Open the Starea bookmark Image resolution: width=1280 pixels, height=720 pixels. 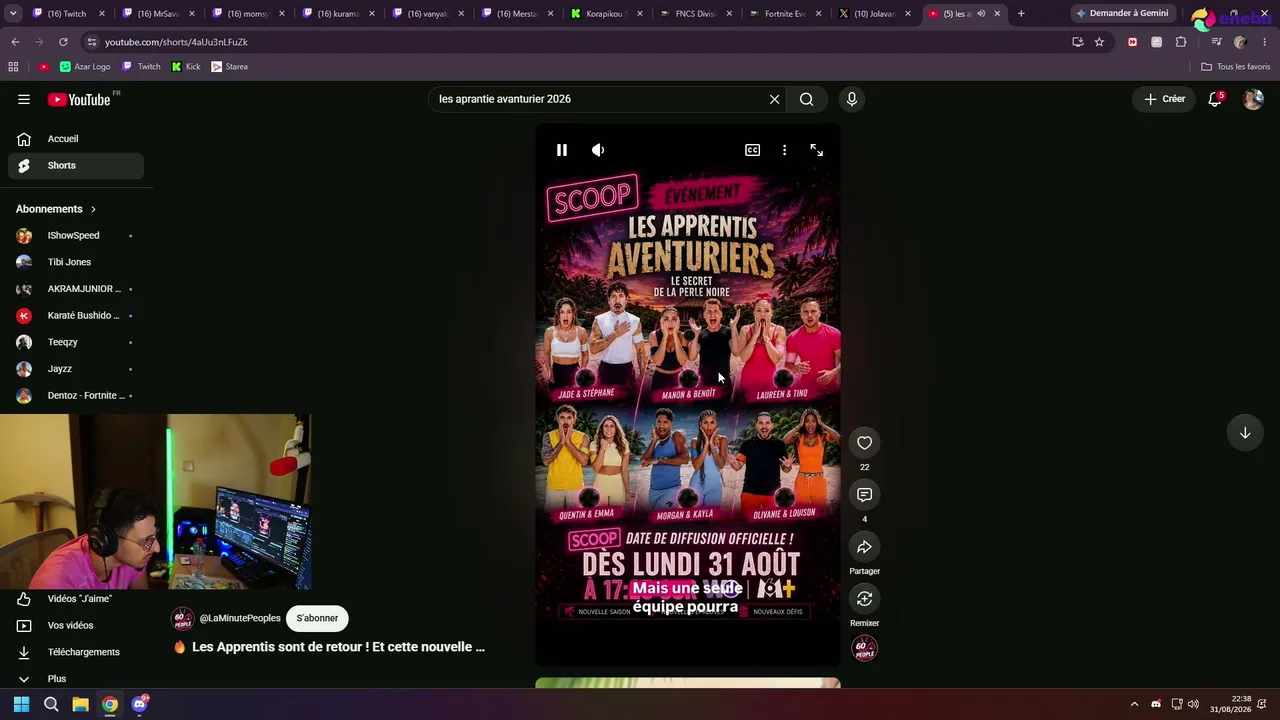[x=229, y=67]
